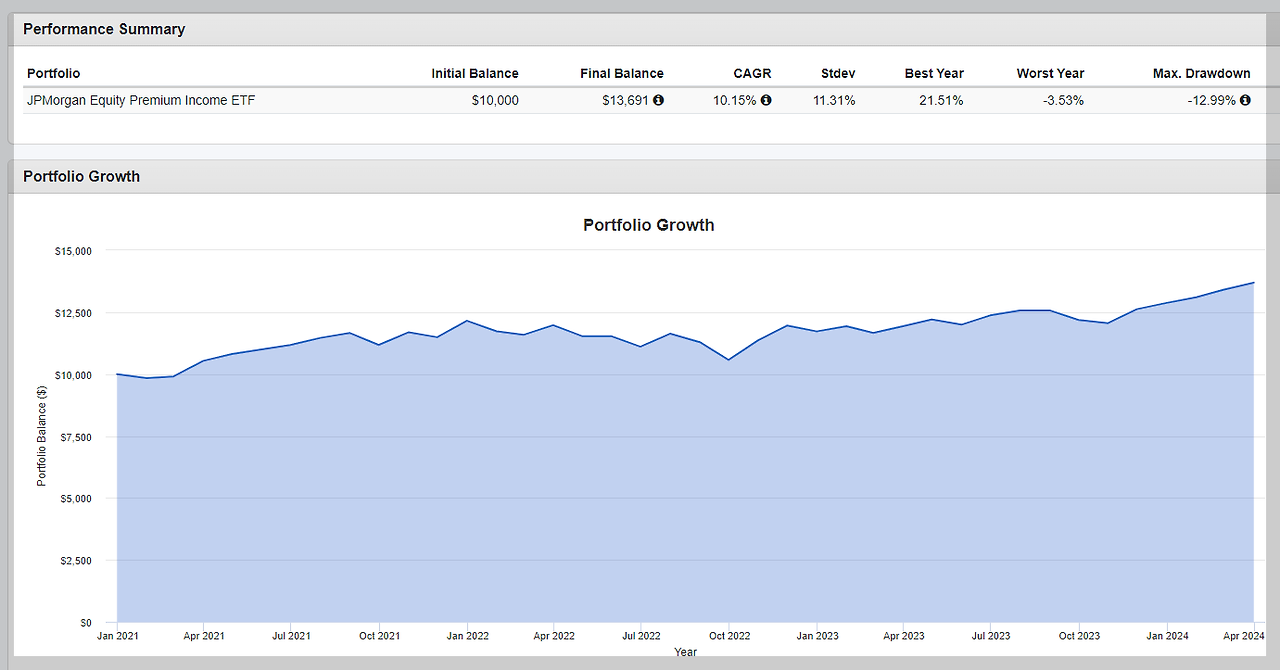The height and width of the screenshot is (670, 1280).
Task: Click chart line endpoint at Apr 2024
Action: click(x=1253, y=283)
